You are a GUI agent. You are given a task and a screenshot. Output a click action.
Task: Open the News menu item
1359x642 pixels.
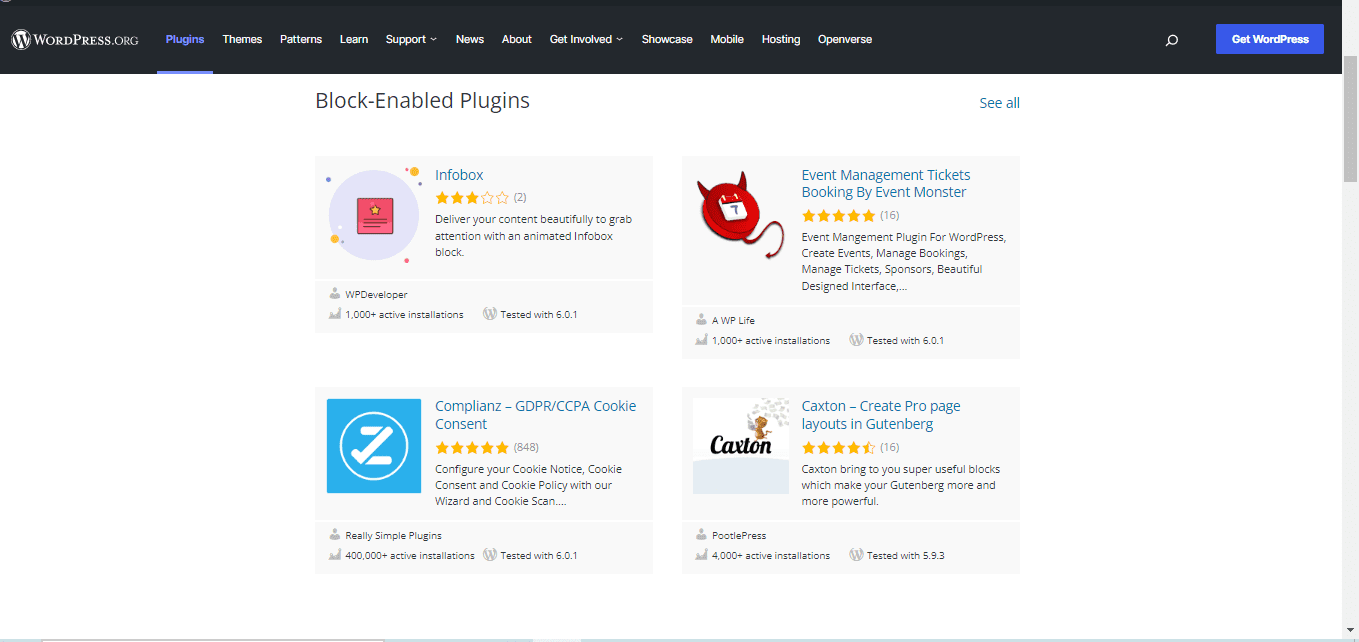coord(470,40)
